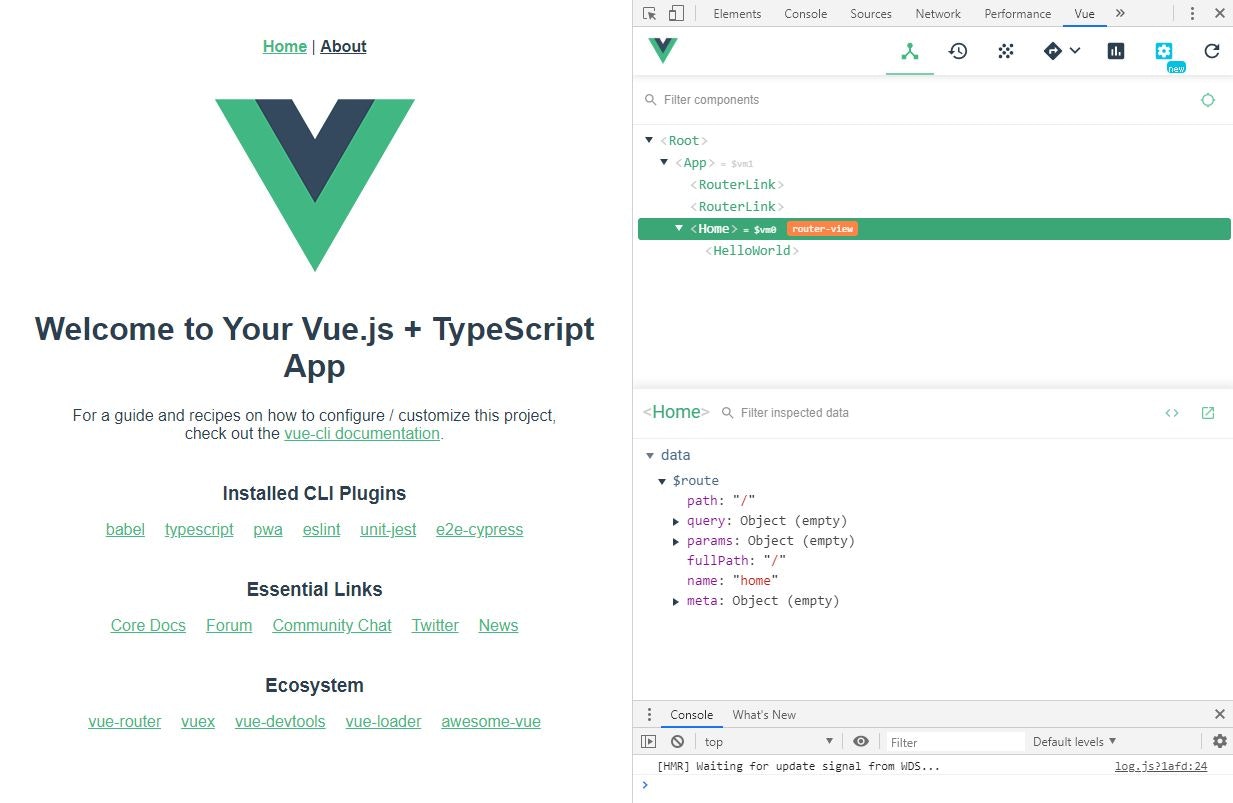Collapse the Home component node arrow
Screen dimensions: 1233x803
click(679, 229)
